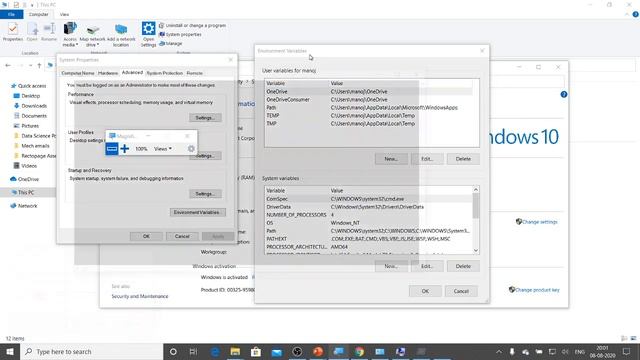Image resolution: width=640 pixels, height=360 pixels.
Task: Select the OS system variable row
Action: click(369, 223)
